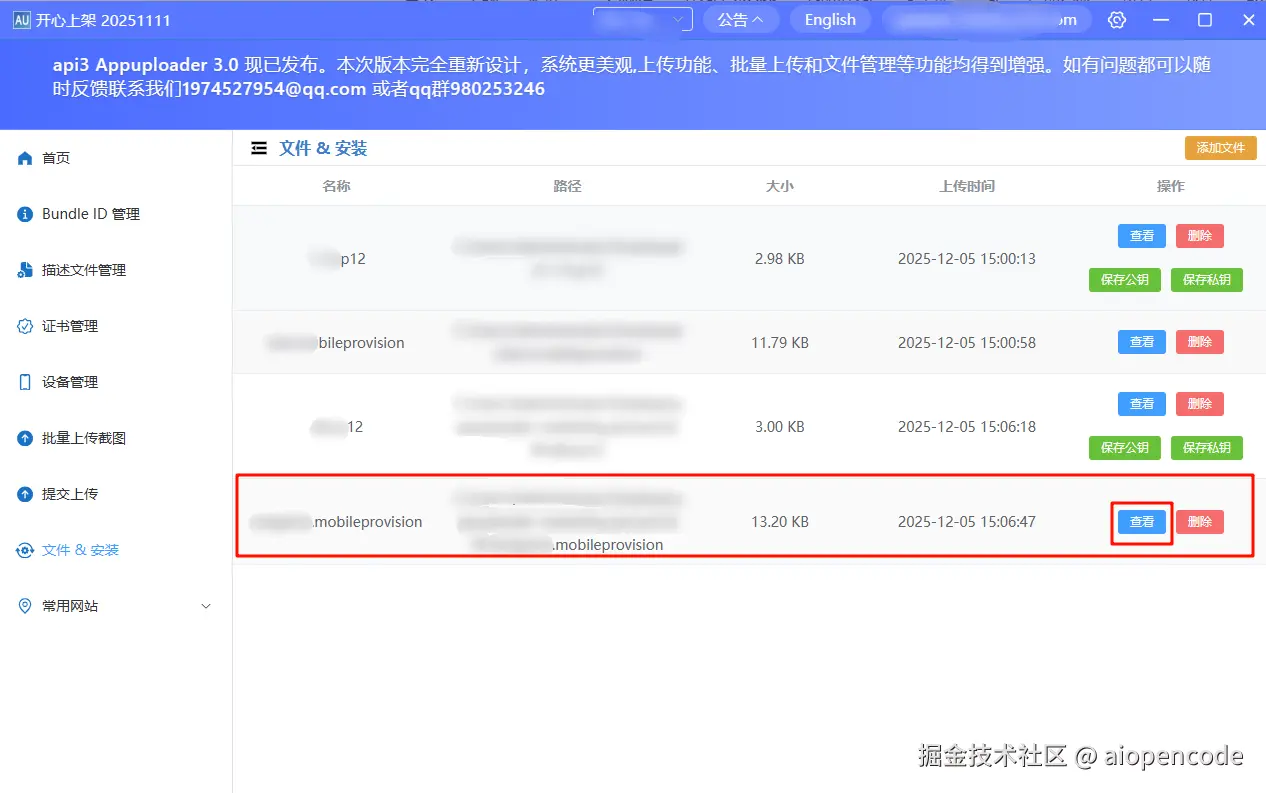1266x793 pixels.
Task: Minimize the 开心上架 window
Action: [1161, 20]
